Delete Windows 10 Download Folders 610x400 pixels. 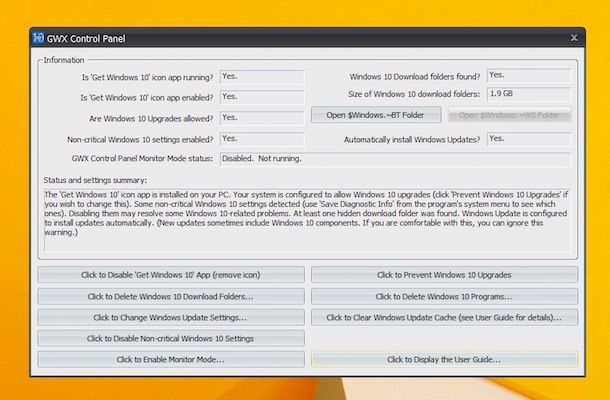[171, 296]
